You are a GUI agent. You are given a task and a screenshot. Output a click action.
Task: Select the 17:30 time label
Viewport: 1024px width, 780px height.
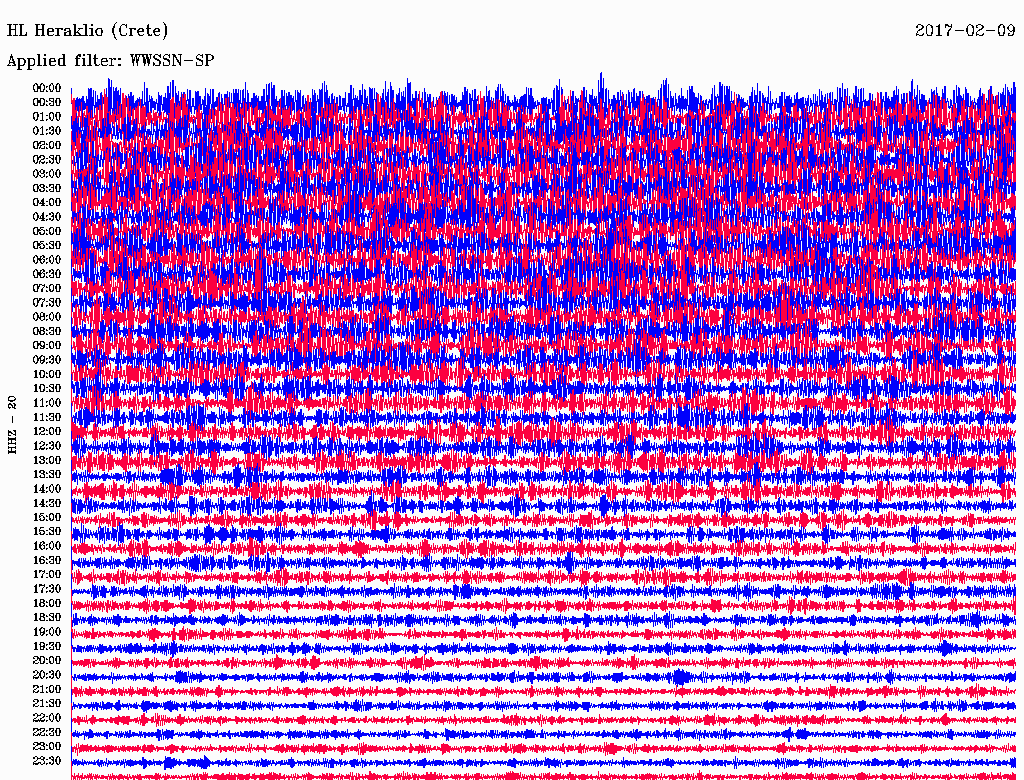(x=47, y=589)
